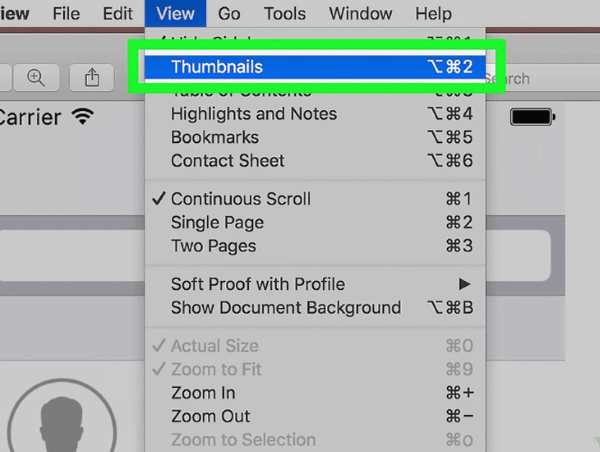Choose Bookmarks from the View menu
This screenshot has height=452, width=600.
point(215,137)
